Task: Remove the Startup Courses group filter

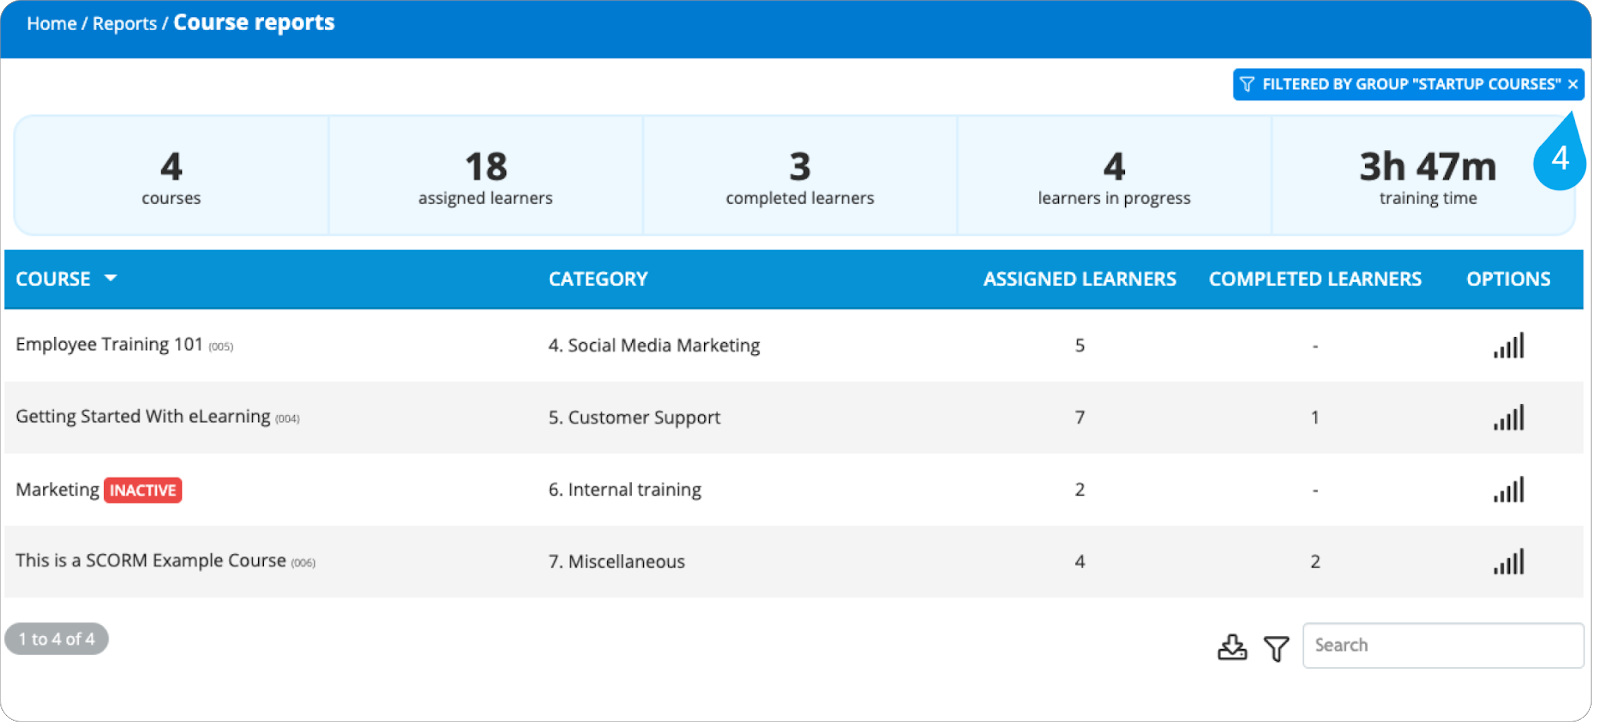Action: pyautogui.click(x=1573, y=85)
